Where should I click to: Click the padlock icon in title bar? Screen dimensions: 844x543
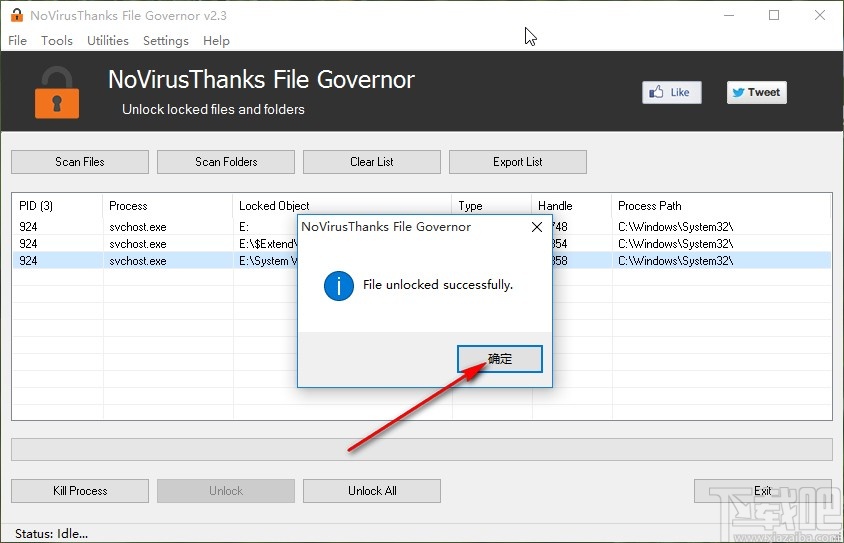pos(17,15)
